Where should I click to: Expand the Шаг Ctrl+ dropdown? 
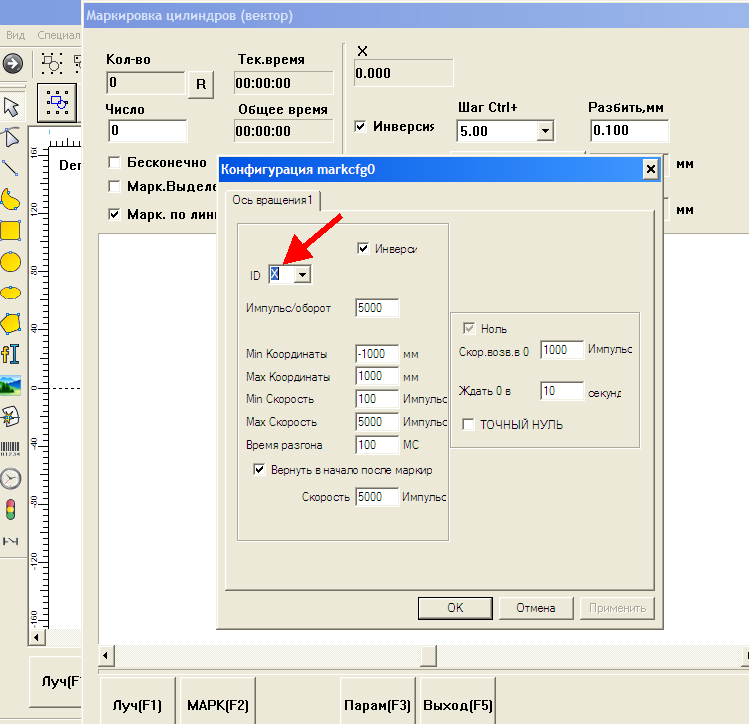coord(545,131)
